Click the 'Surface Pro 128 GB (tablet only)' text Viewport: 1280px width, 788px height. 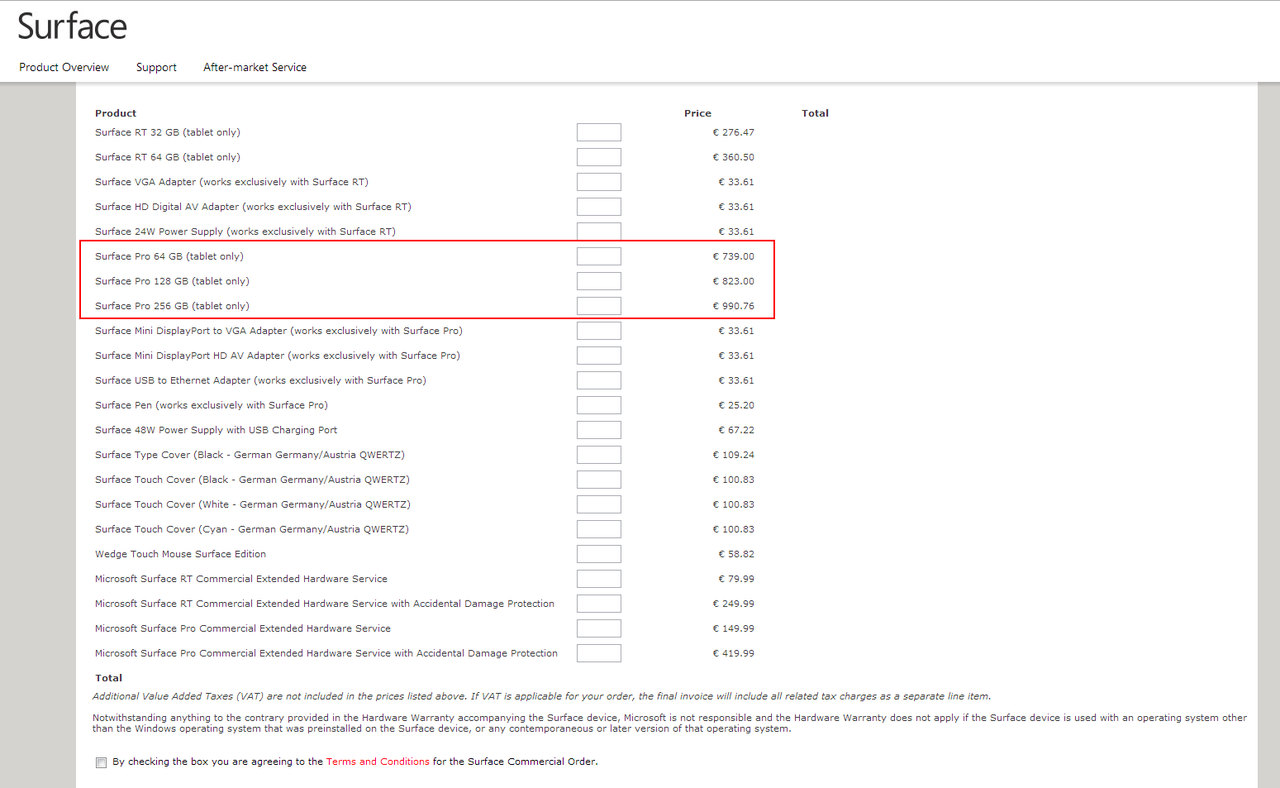point(172,281)
